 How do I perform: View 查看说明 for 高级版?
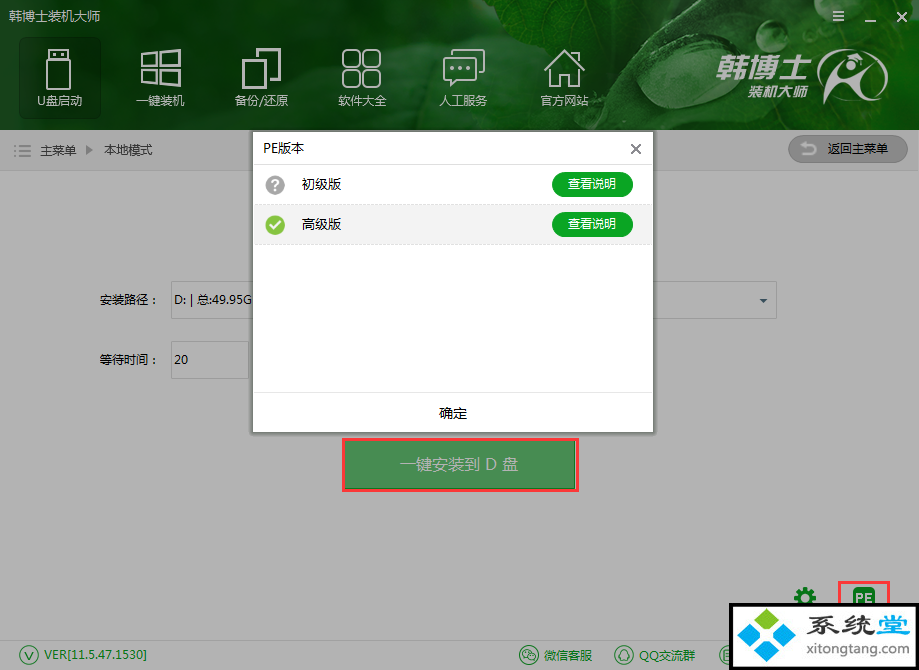point(592,225)
